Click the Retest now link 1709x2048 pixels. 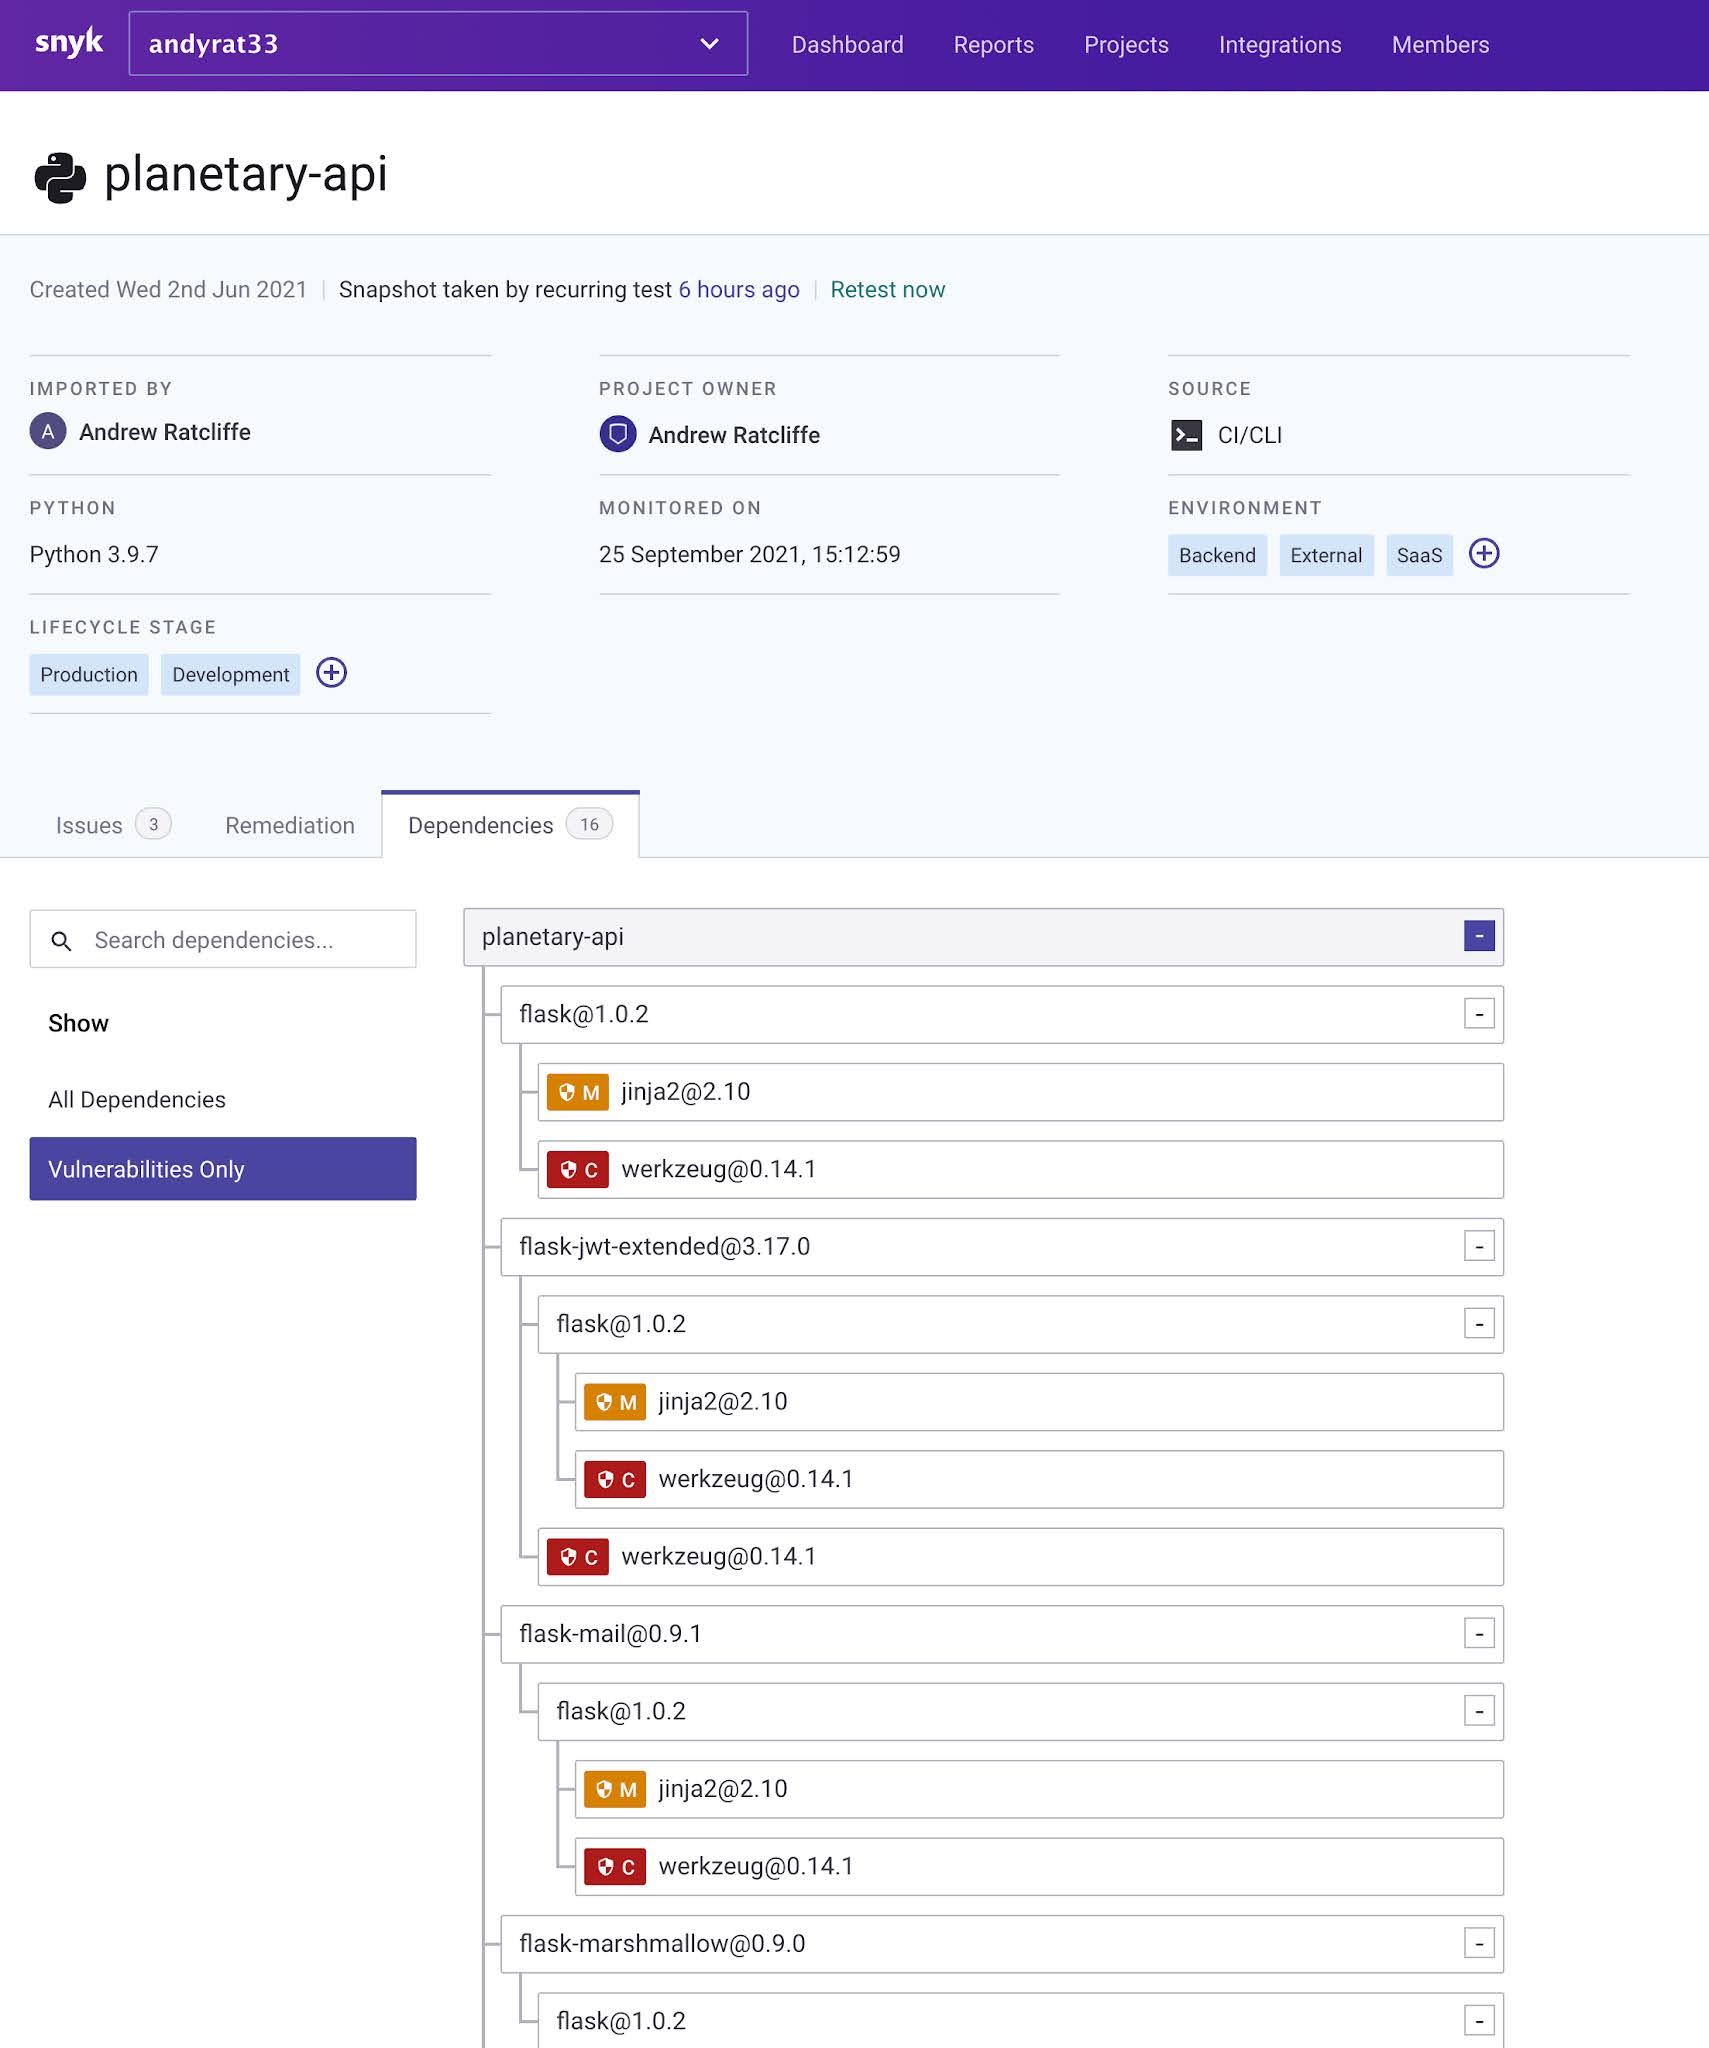[887, 290]
